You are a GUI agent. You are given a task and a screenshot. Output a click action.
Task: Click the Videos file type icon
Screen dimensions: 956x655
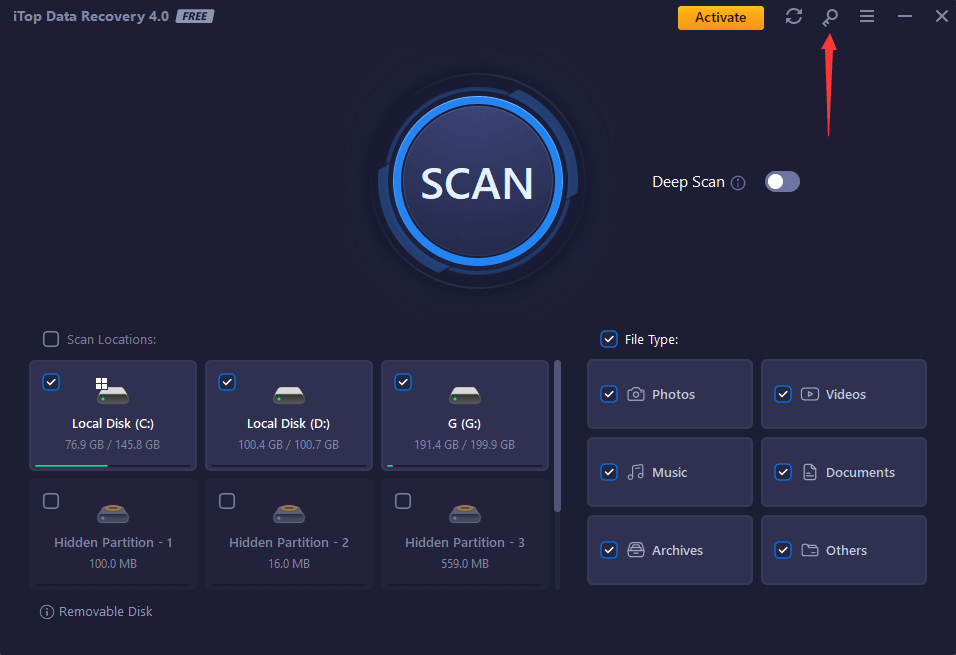811,394
